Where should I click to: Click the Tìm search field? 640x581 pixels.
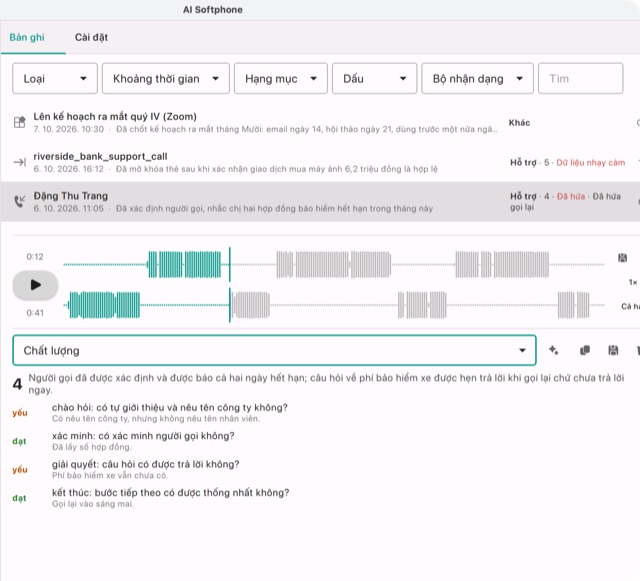coord(580,78)
